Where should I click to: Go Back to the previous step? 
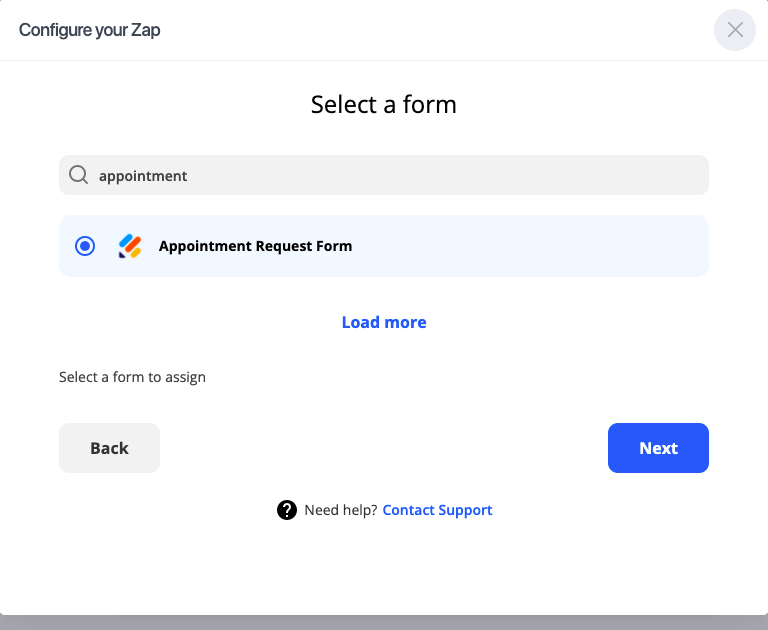pos(109,448)
